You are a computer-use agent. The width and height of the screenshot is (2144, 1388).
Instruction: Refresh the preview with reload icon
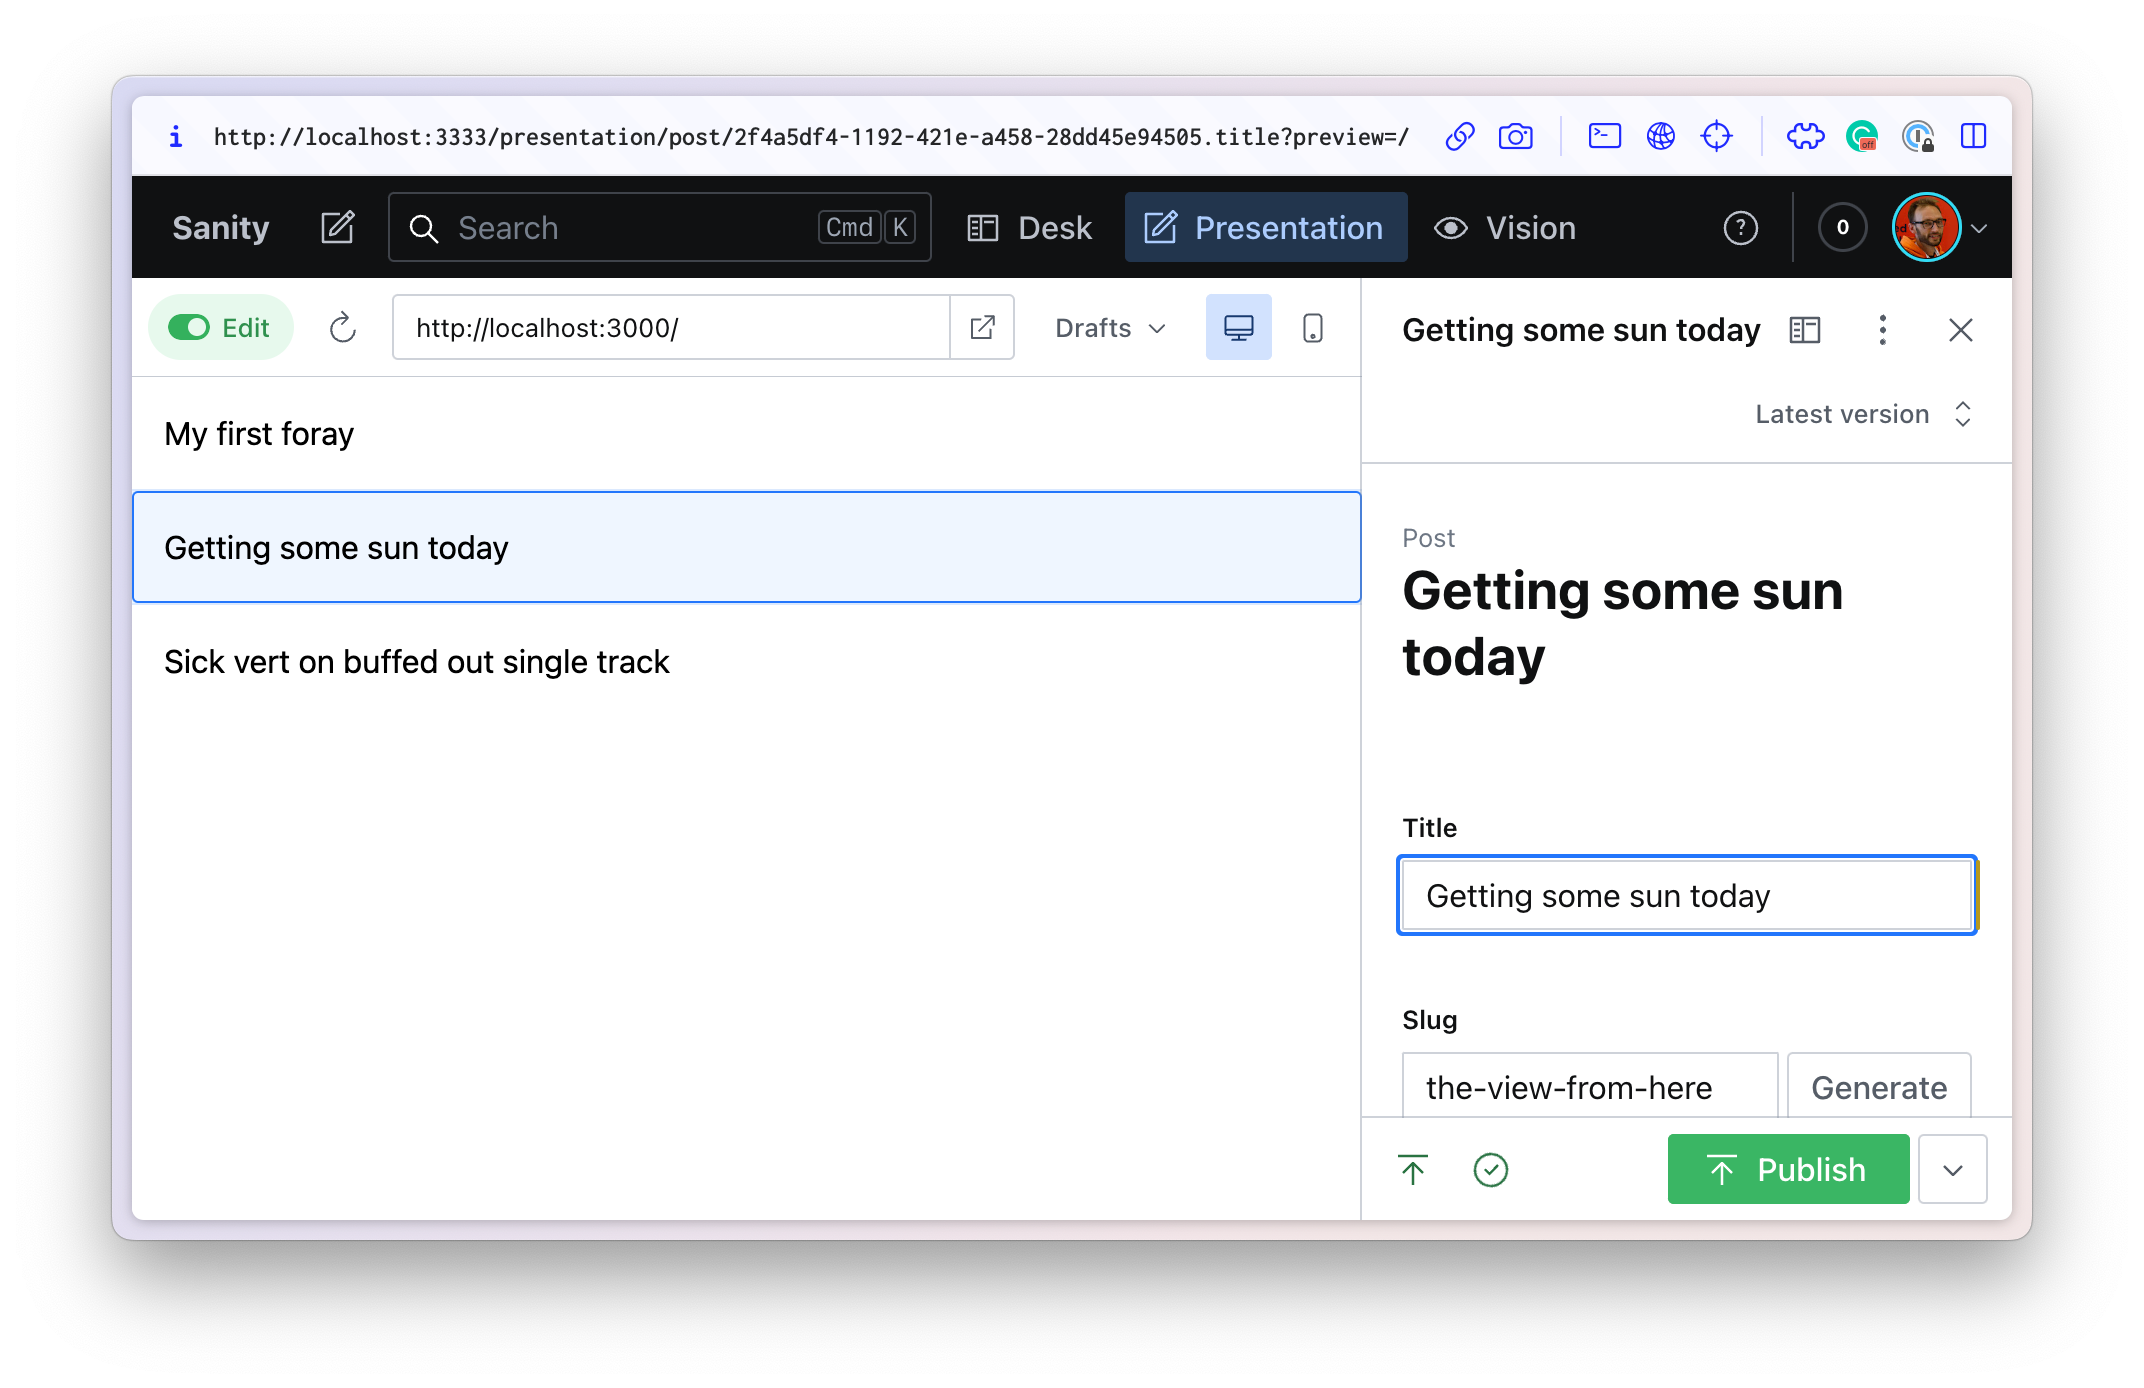pyautogui.click(x=343, y=328)
